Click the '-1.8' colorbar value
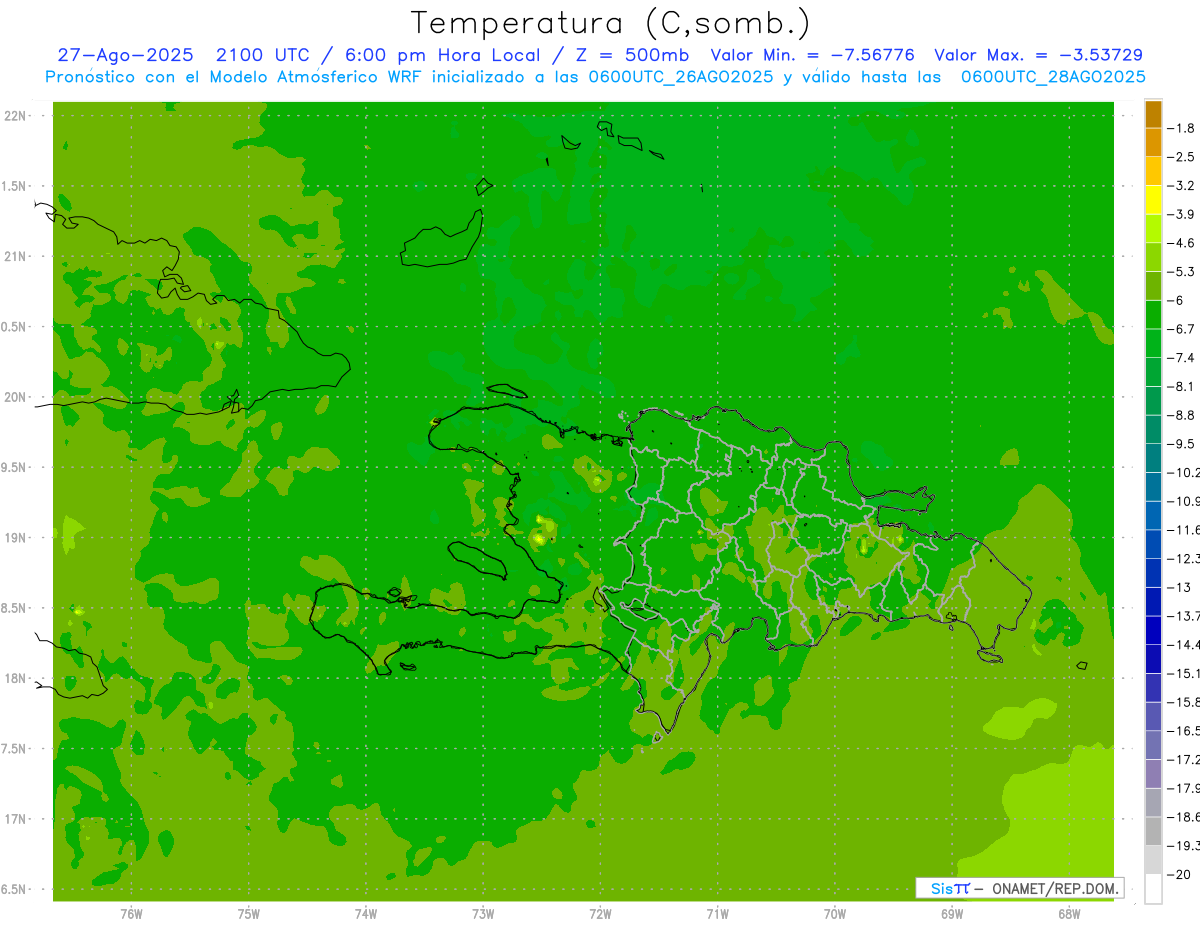This screenshot has height=927, width=1200. click(1181, 128)
